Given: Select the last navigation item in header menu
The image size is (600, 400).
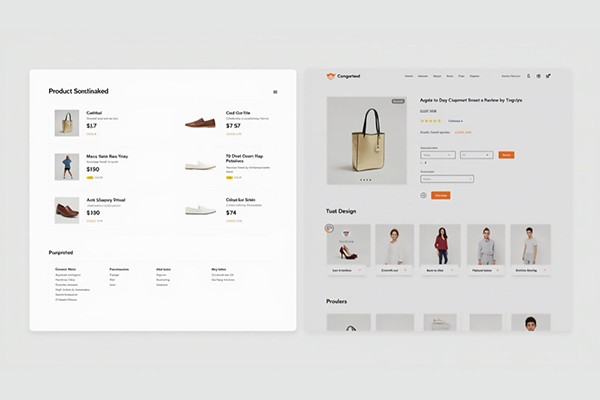Looking at the screenshot, I should 474,76.
